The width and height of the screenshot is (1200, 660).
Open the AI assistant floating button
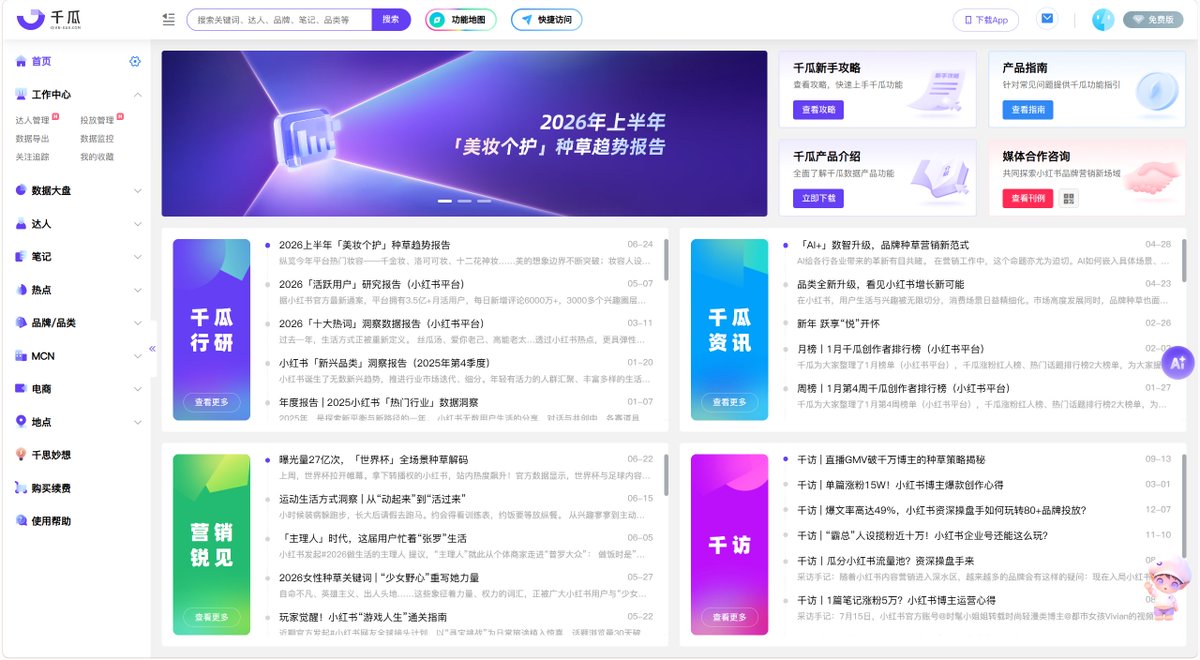[1177, 363]
